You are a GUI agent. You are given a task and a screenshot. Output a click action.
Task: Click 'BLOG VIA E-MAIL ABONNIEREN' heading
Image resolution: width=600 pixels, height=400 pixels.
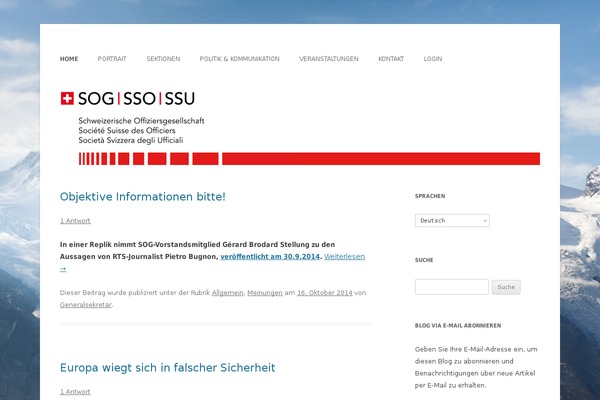pyautogui.click(x=458, y=325)
